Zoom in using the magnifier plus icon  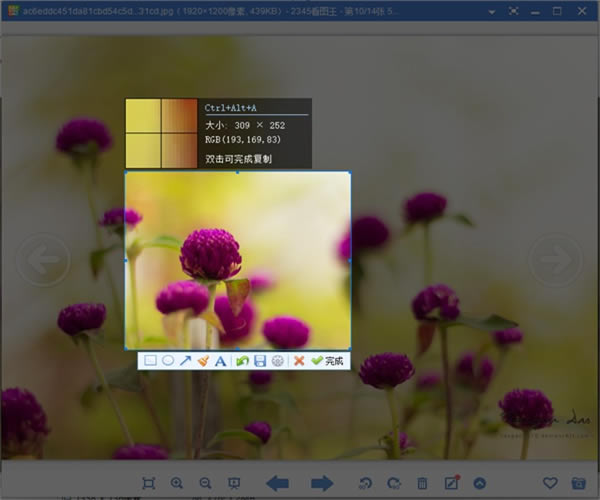click(178, 483)
